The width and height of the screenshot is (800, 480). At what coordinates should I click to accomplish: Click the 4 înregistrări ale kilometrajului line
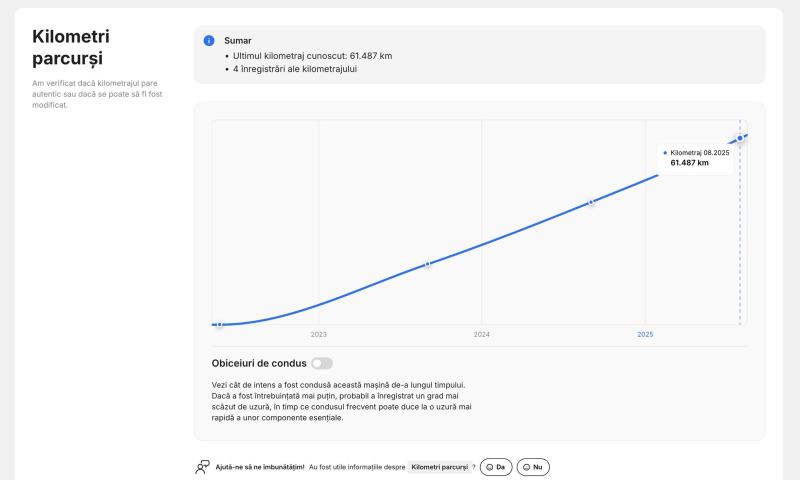pos(295,69)
